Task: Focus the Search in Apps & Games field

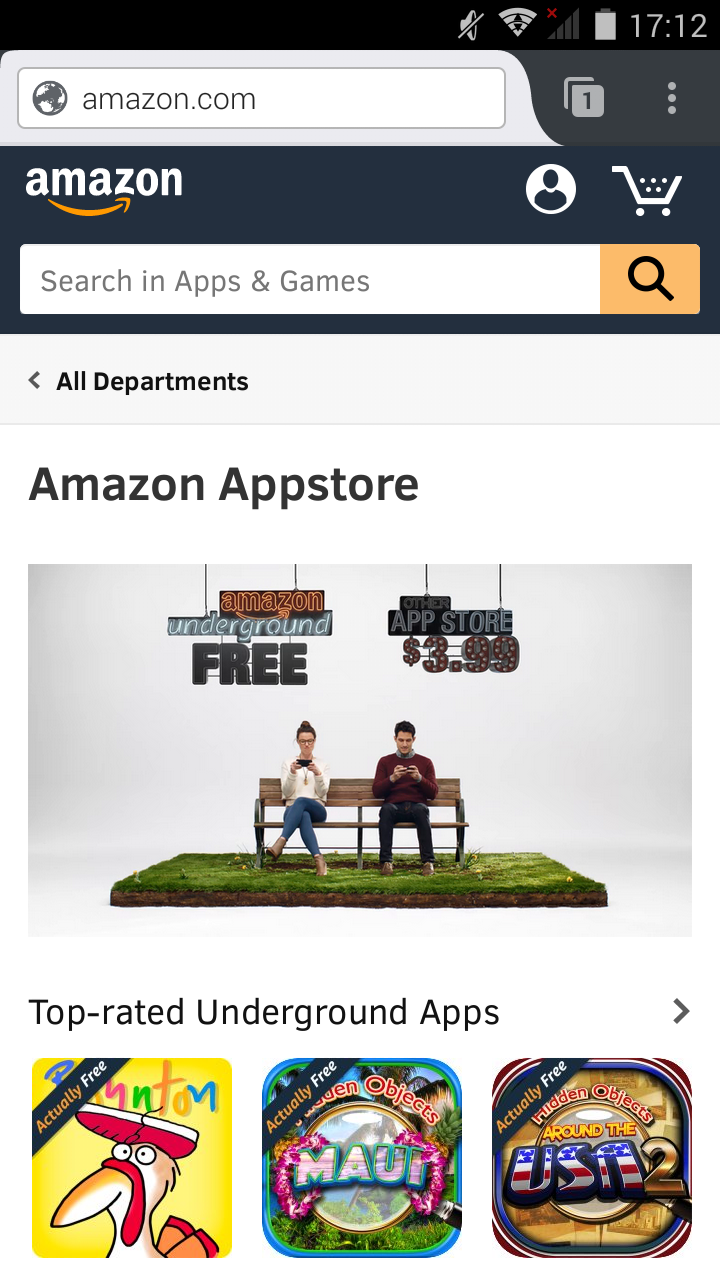Action: [310, 279]
